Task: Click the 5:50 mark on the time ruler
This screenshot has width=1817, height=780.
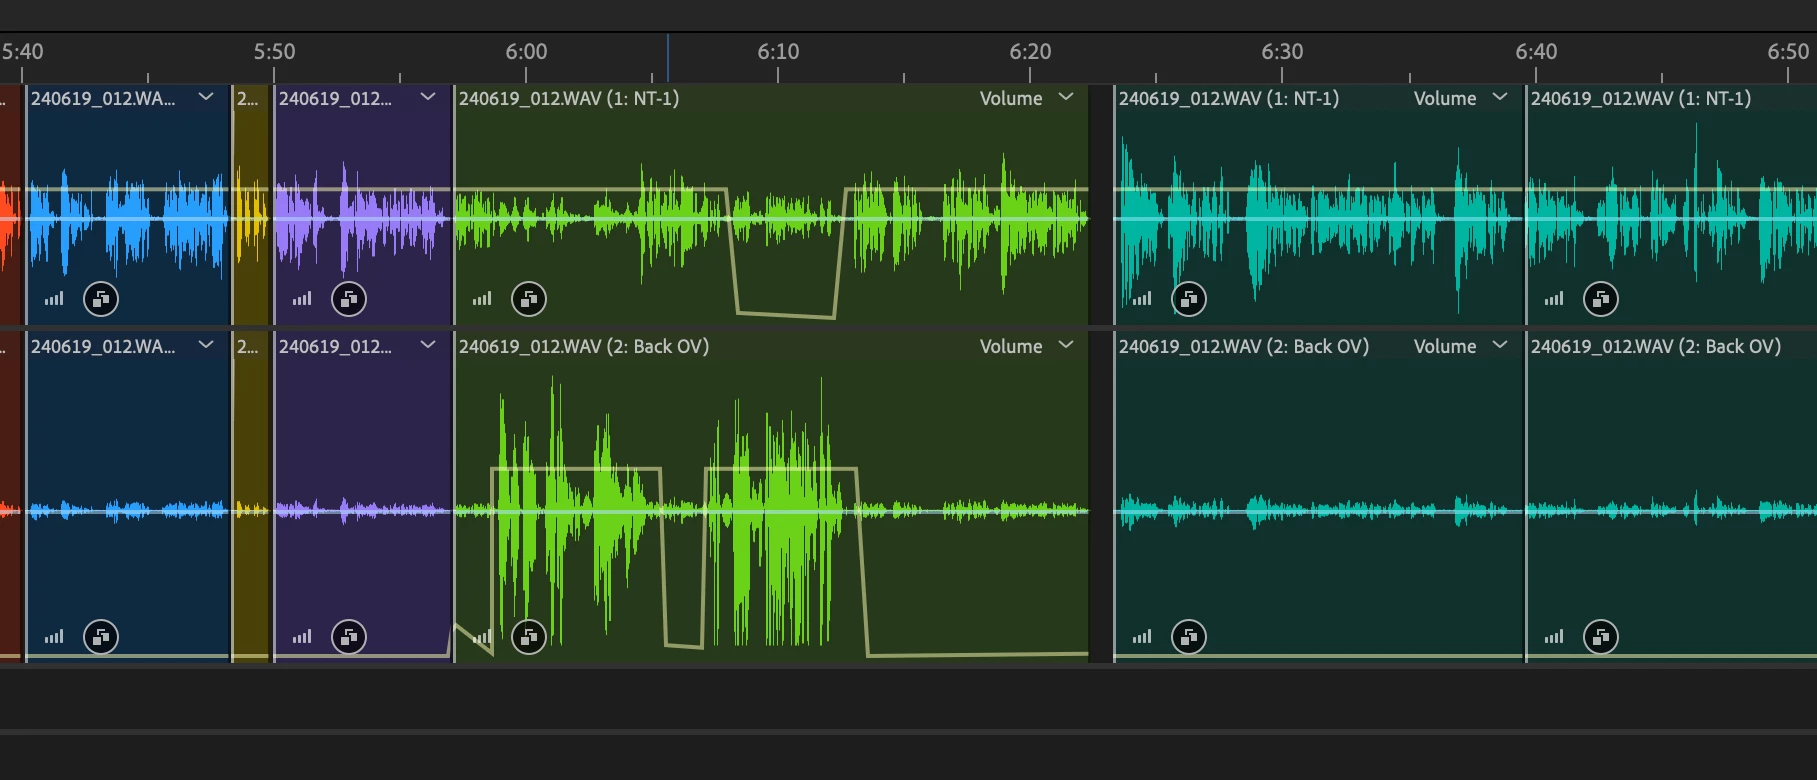Action: (x=274, y=51)
